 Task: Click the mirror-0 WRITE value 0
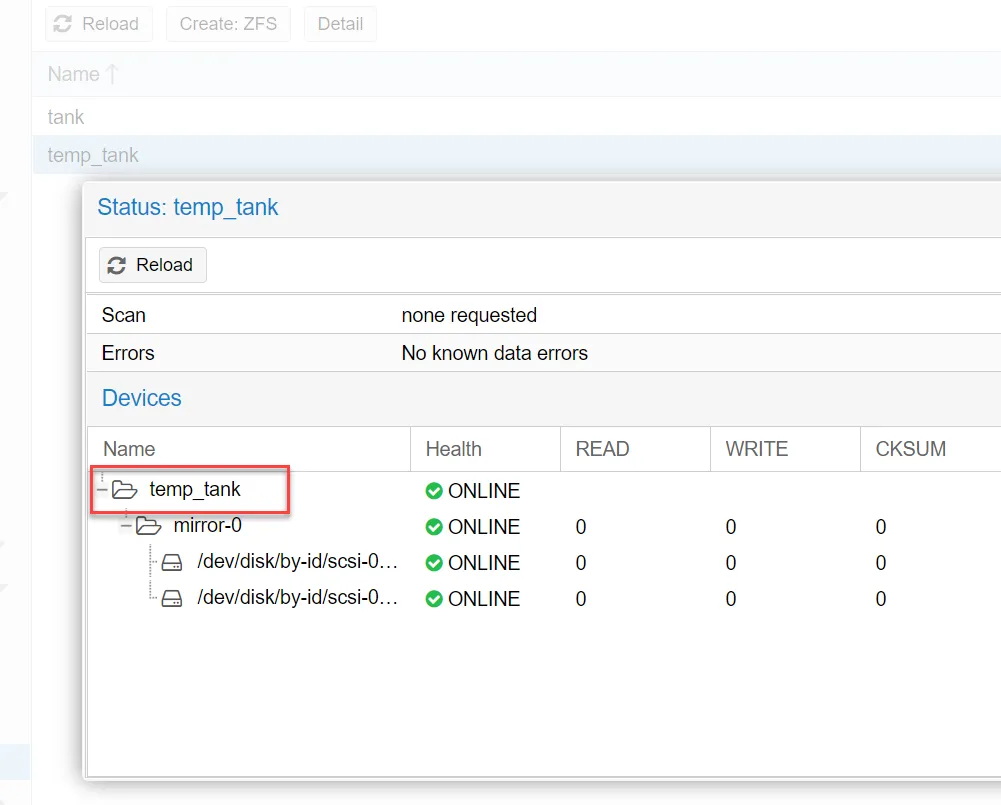click(731, 527)
